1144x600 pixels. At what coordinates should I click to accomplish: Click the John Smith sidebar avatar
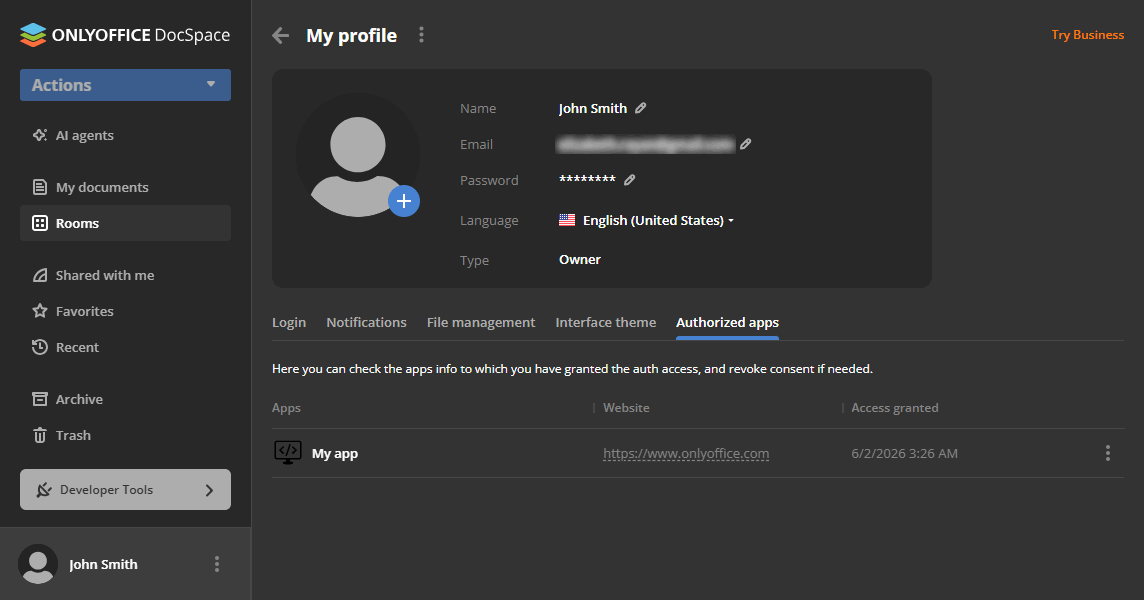(38, 564)
